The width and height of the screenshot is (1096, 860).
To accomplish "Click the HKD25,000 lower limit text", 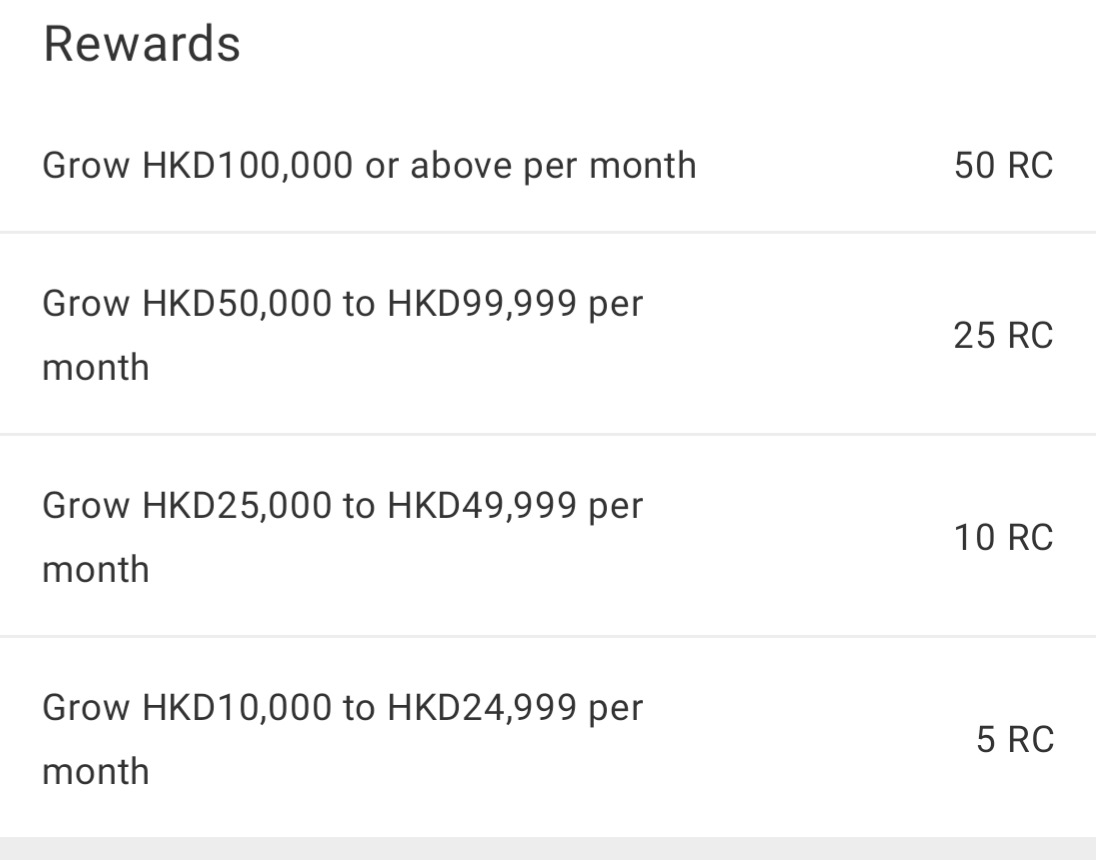I will [236, 506].
